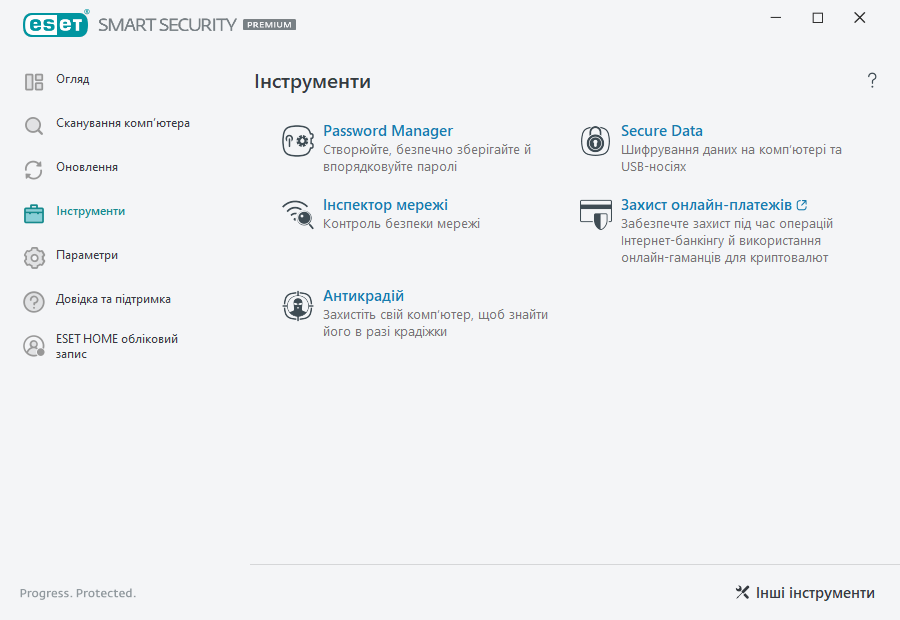Click the Secure Data heading link
Screen dimensions: 900x620
coord(661,130)
